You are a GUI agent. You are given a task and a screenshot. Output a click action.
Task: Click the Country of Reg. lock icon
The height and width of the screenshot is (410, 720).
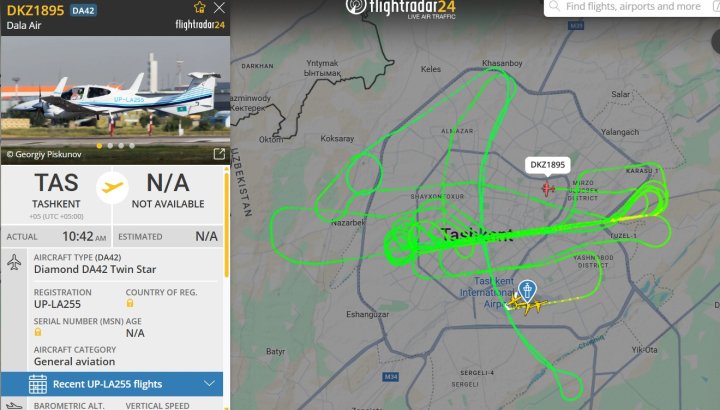[130, 303]
